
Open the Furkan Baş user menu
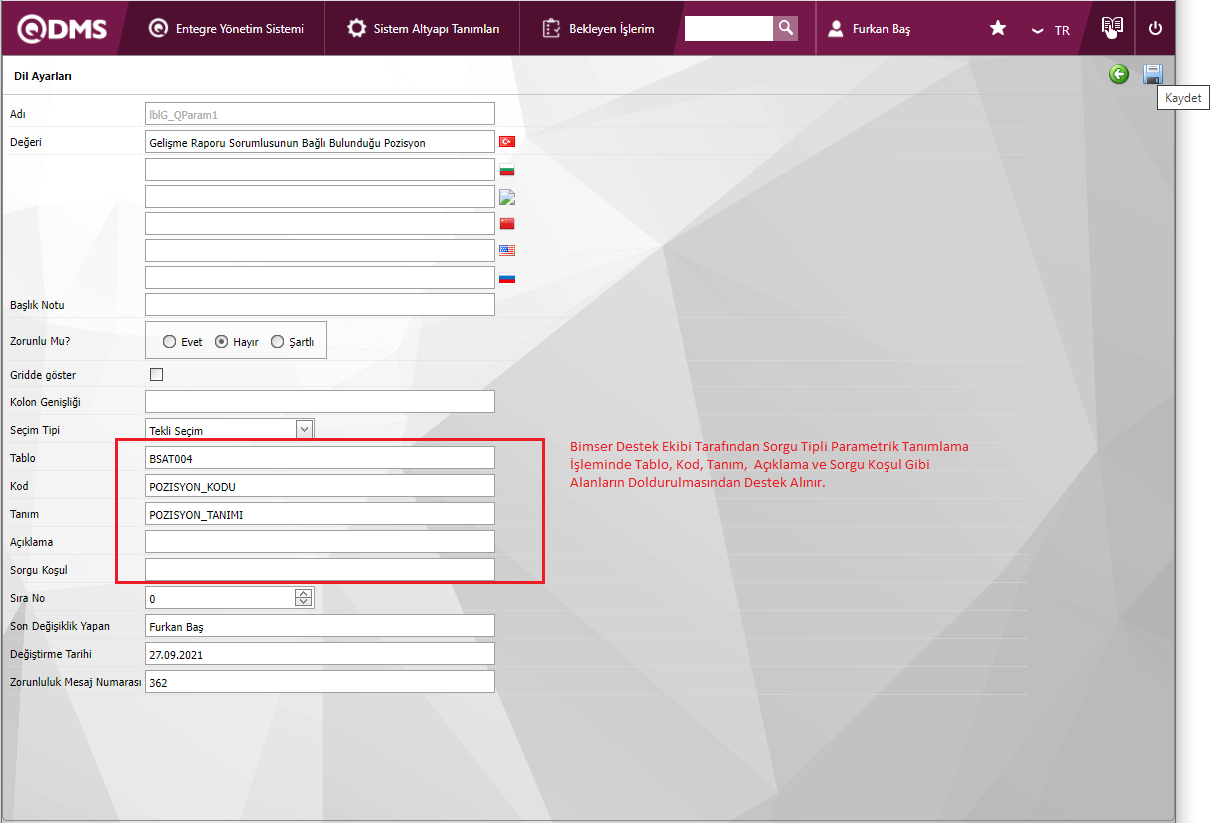tap(870, 29)
